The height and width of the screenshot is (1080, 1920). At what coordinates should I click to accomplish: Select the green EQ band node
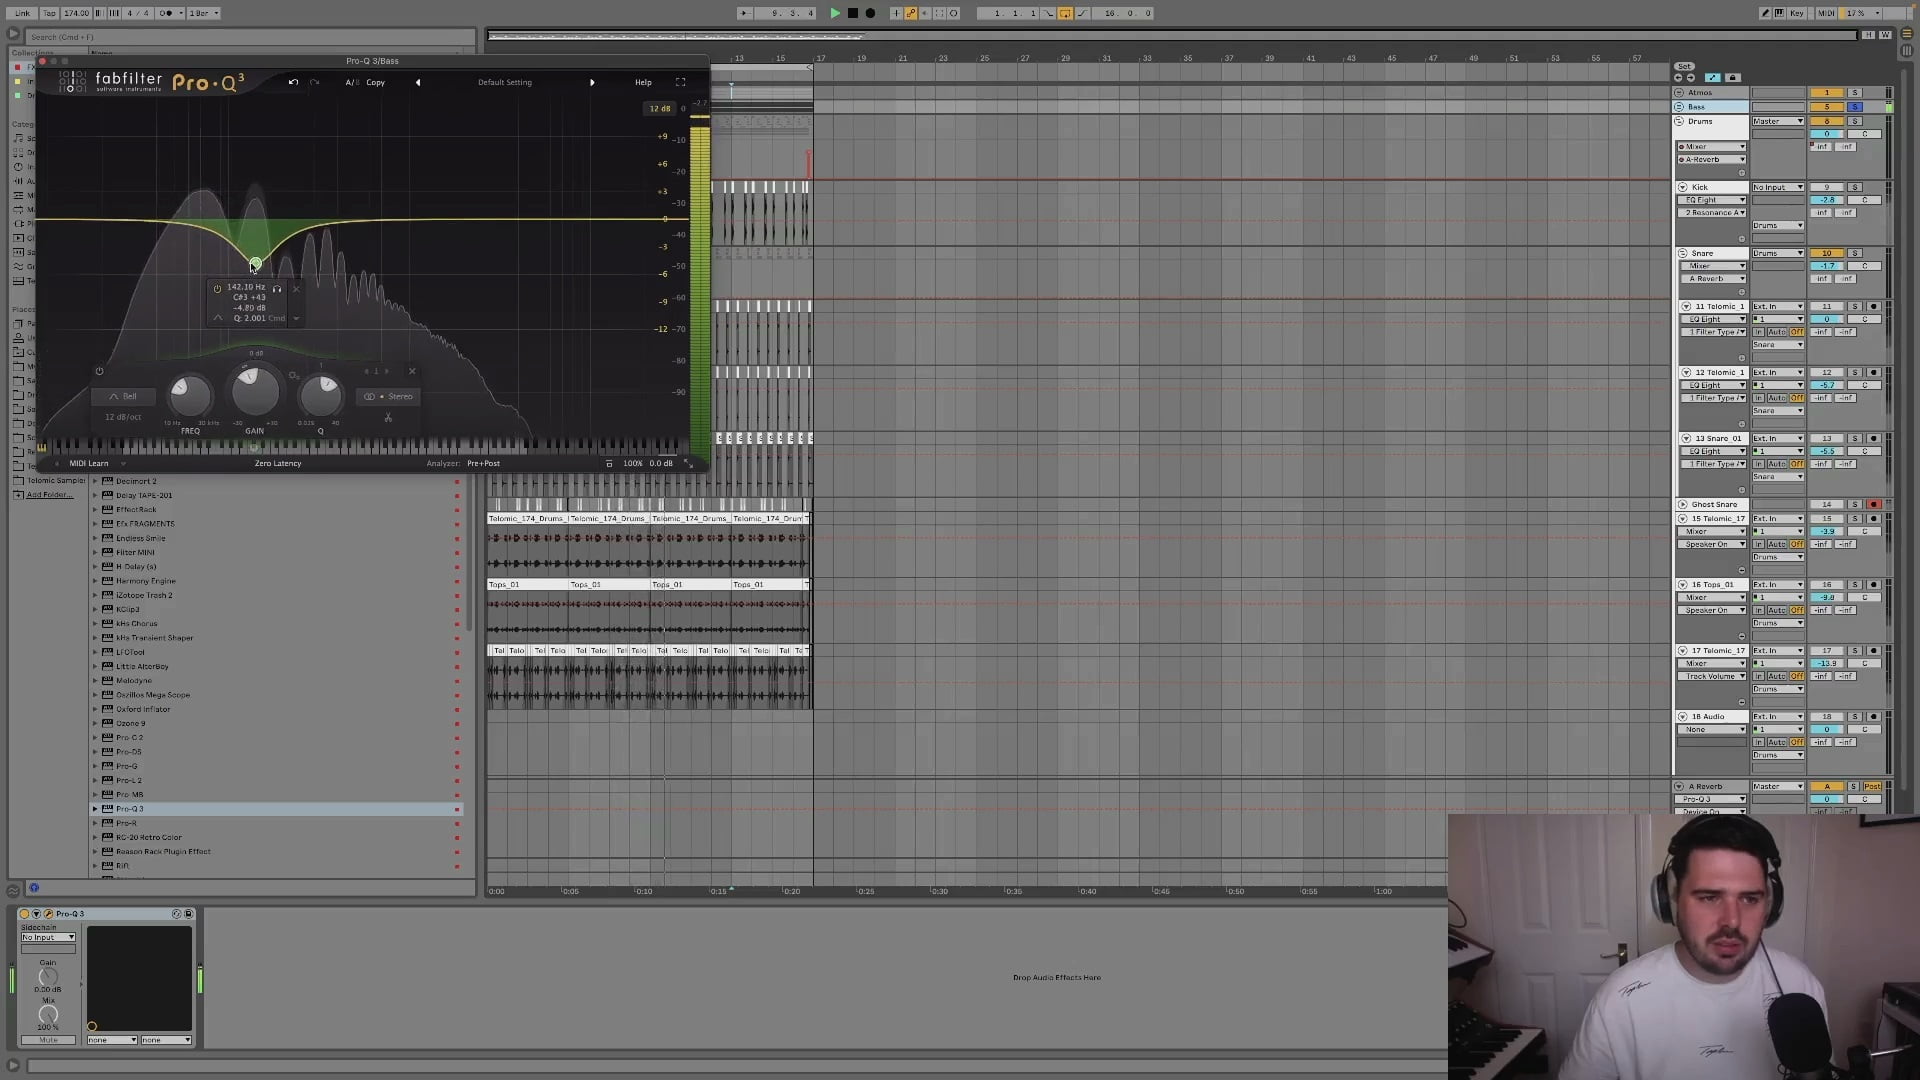click(x=255, y=264)
